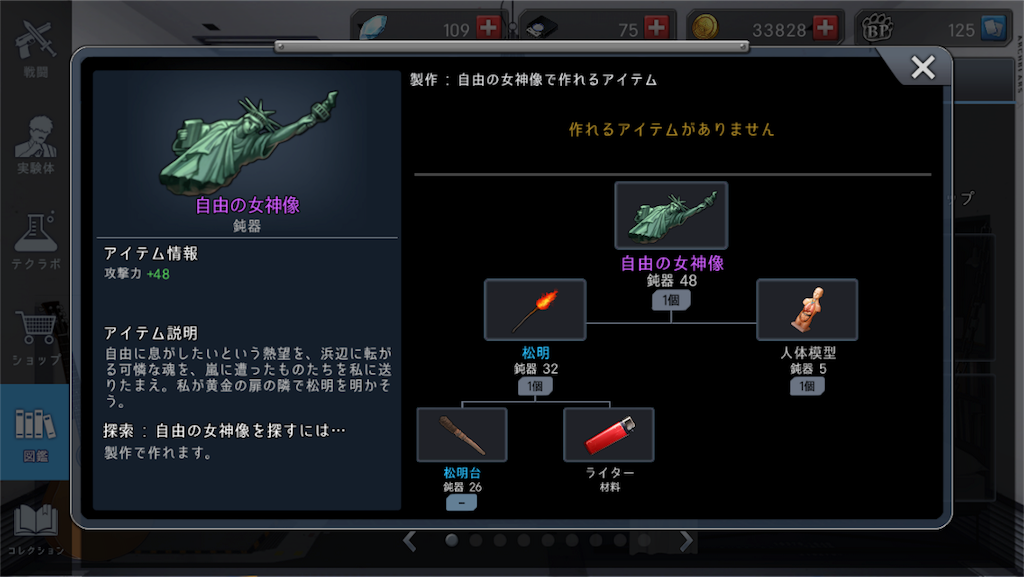Add more blue gems with plus button
Viewport: 1024px width, 577px height.
[x=488, y=27]
